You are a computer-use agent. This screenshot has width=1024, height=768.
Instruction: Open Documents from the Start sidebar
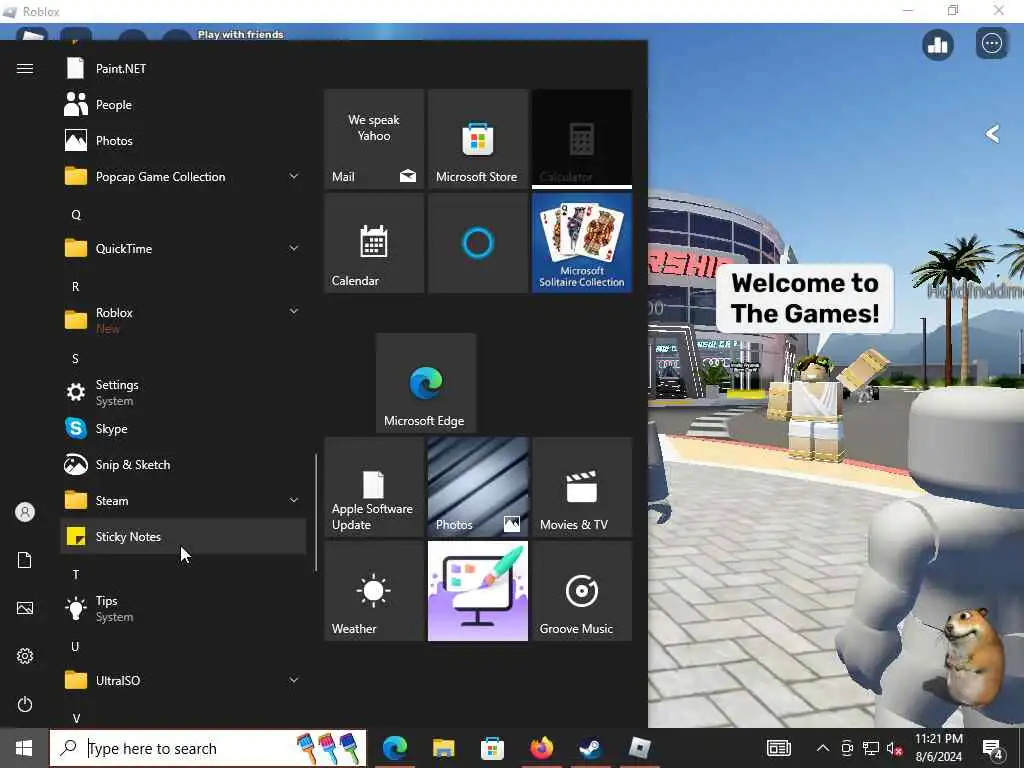(x=25, y=560)
